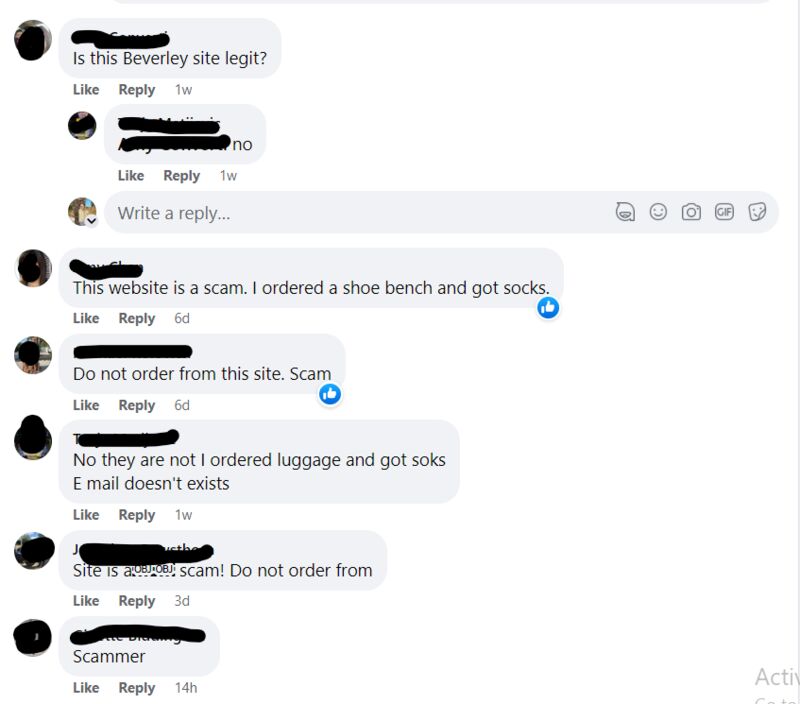Like the luggage and soks comment

tap(86, 515)
